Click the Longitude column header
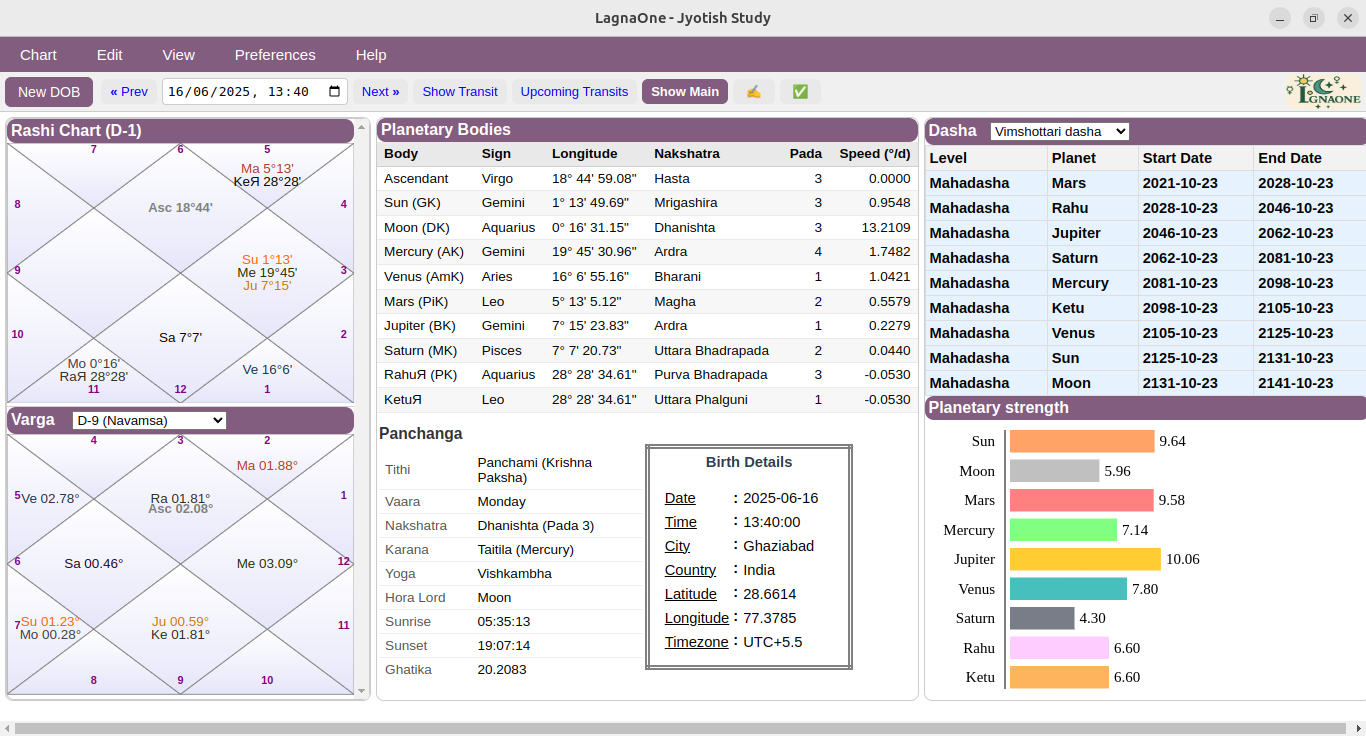 pyautogui.click(x=585, y=154)
